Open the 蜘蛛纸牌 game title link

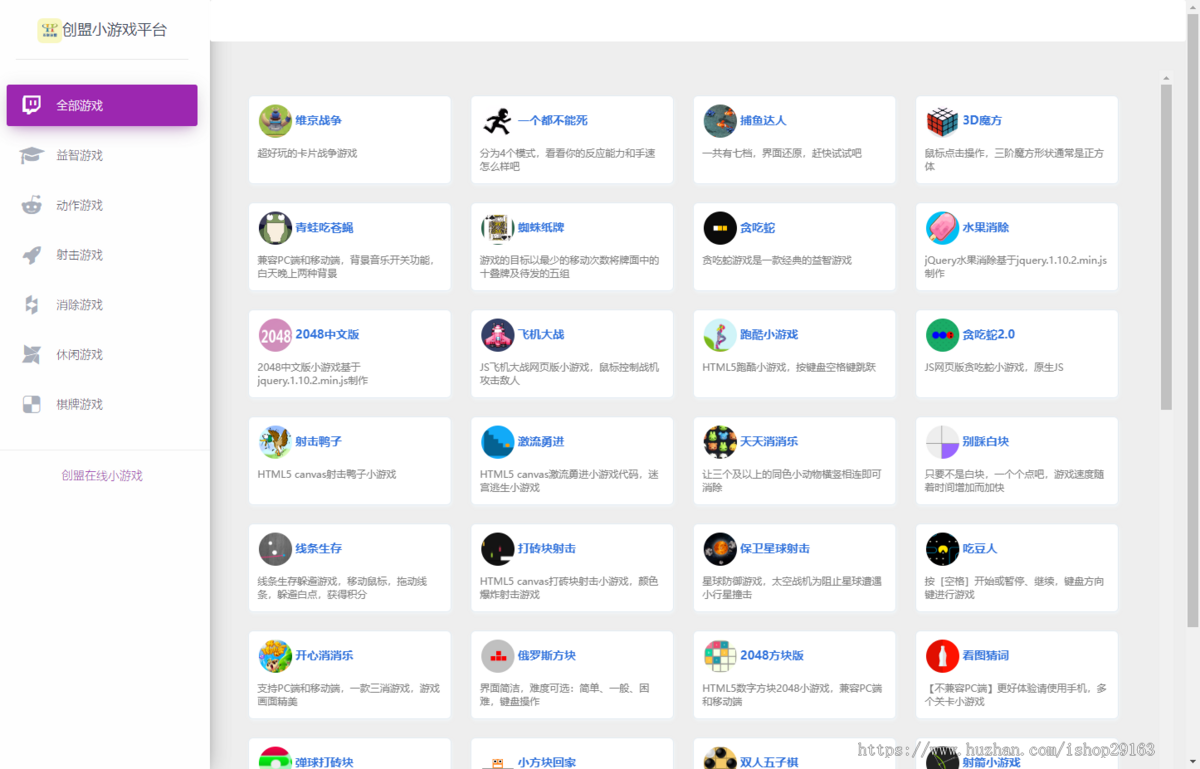pos(541,228)
